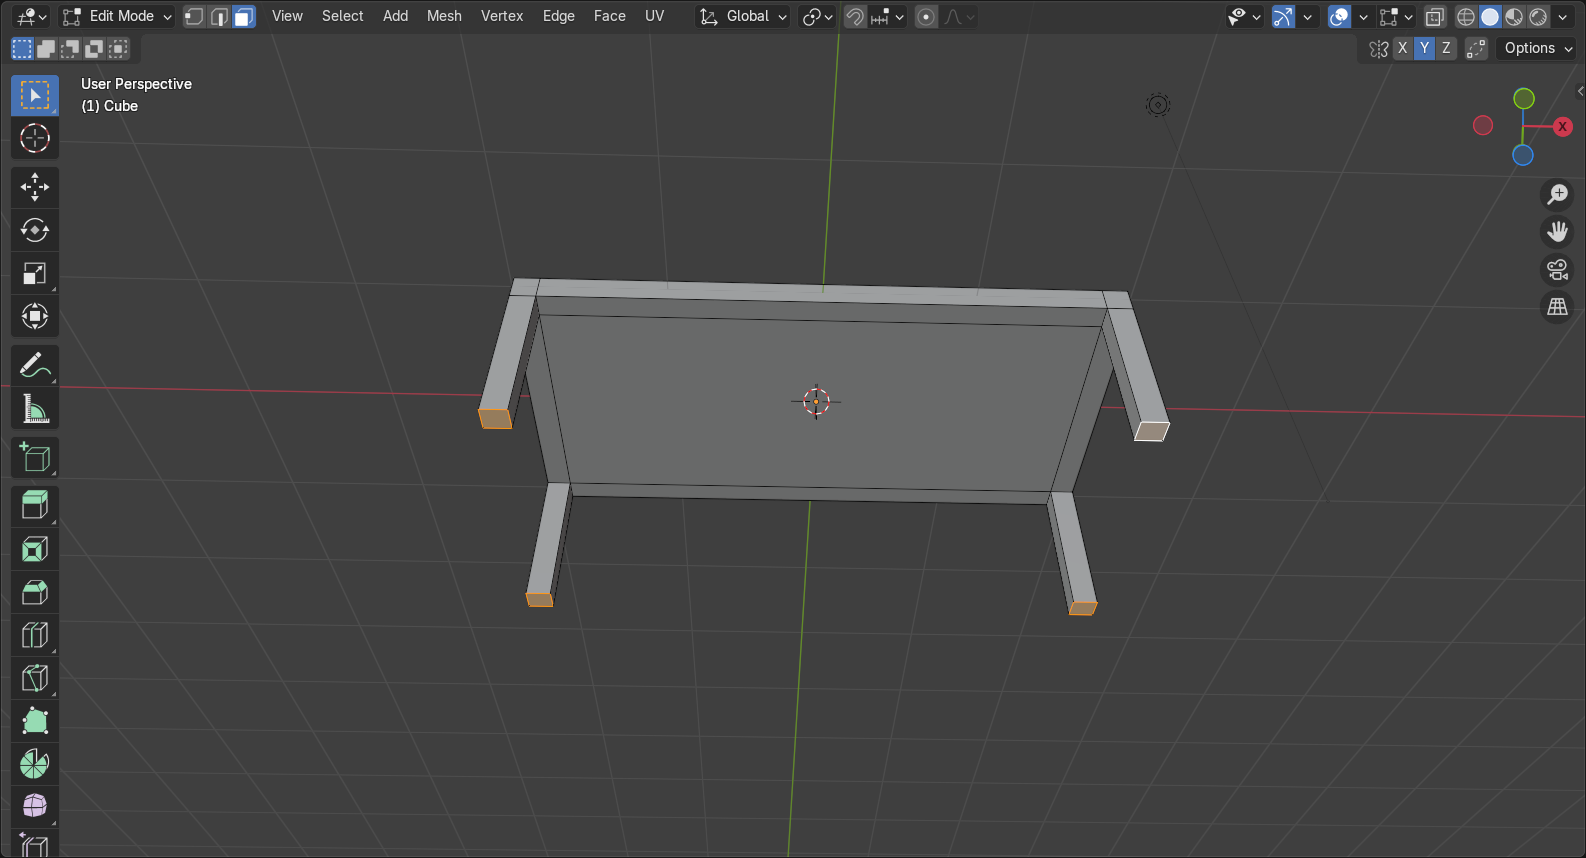1586x858 pixels.
Task: Open the Select menu
Action: (342, 16)
